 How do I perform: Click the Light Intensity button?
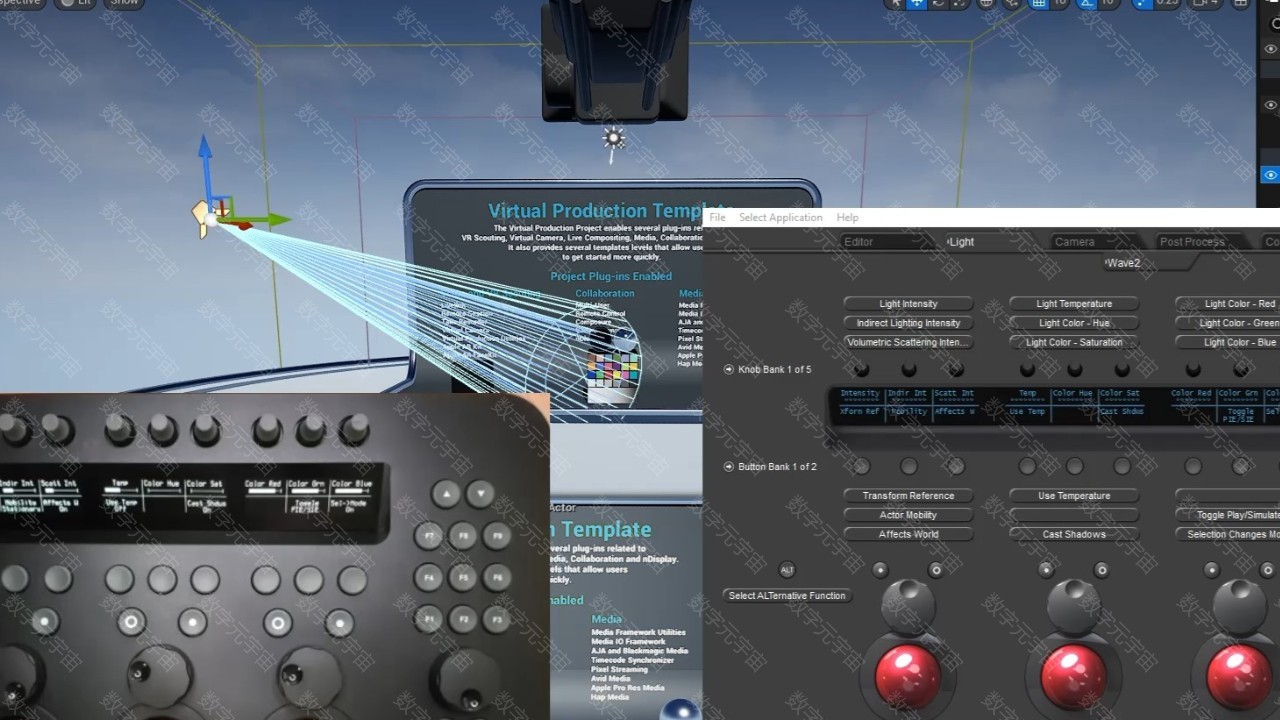pyautogui.click(x=908, y=304)
